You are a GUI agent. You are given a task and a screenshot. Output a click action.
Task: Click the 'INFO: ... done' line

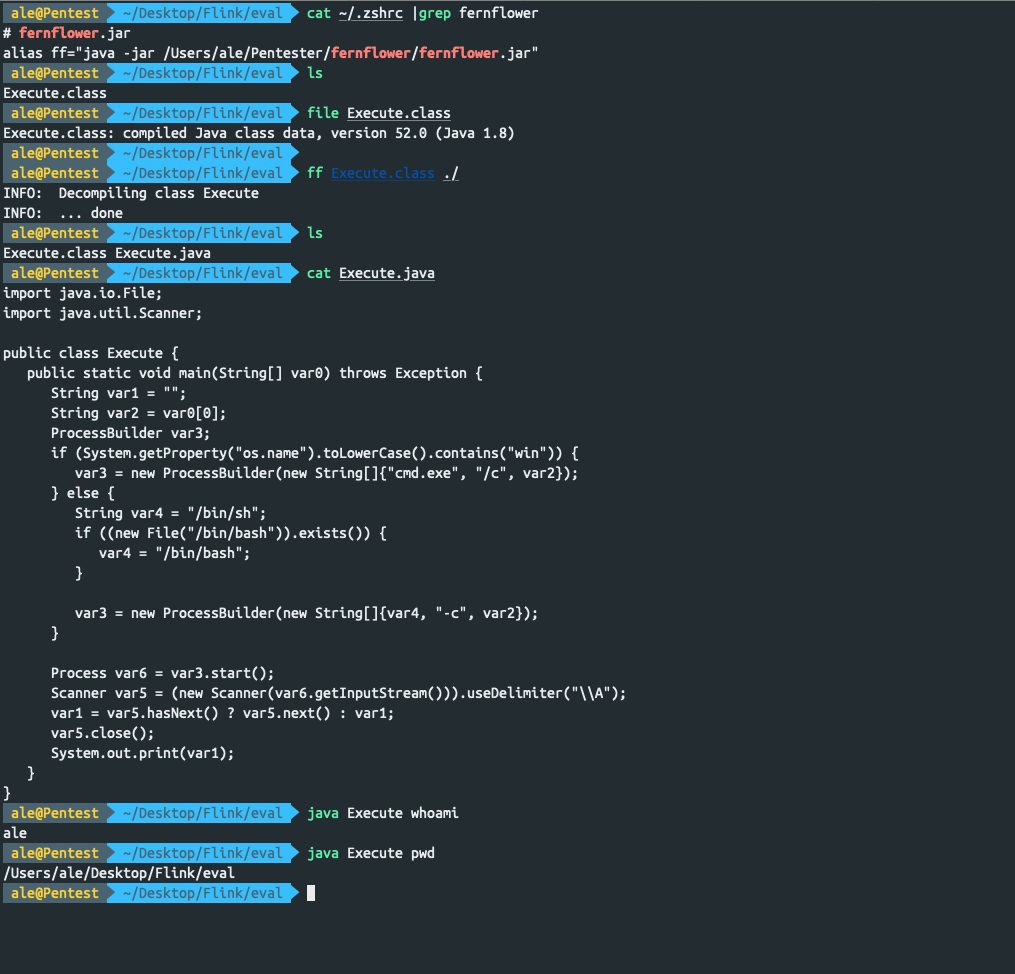pos(63,214)
